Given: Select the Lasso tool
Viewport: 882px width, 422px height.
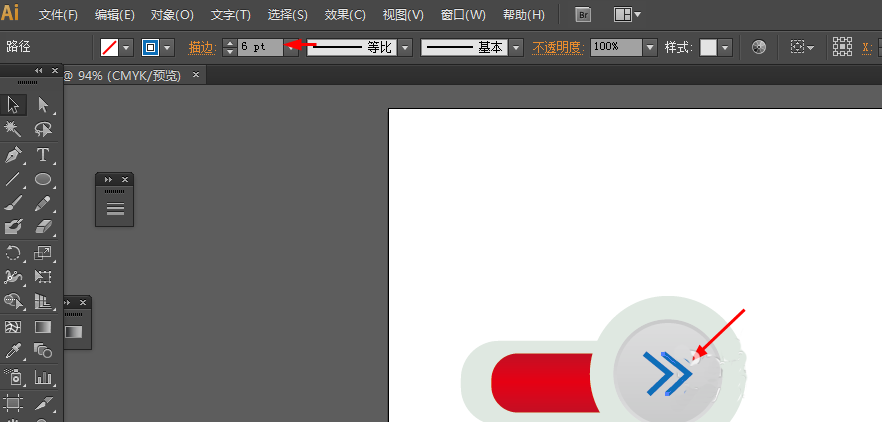Looking at the screenshot, I should [43, 129].
